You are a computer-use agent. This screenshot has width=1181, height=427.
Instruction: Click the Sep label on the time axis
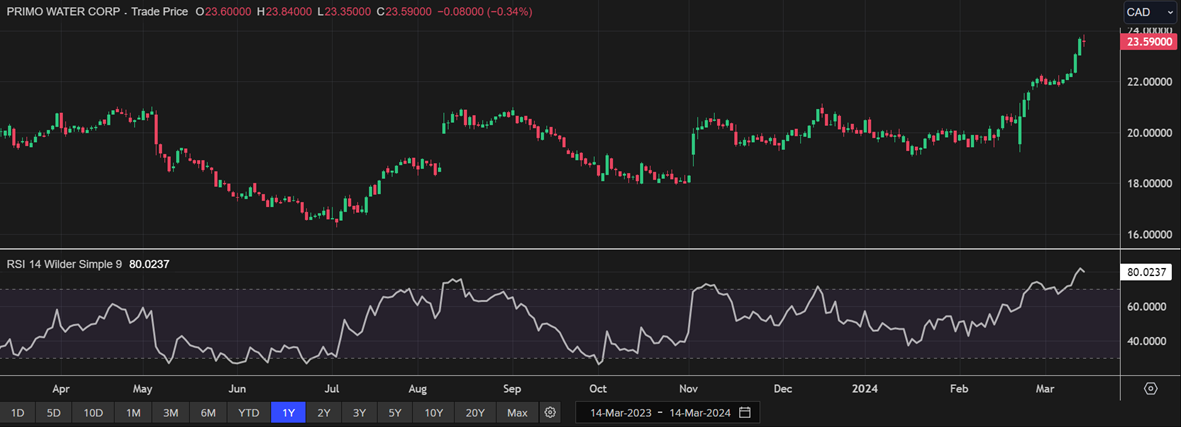click(512, 389)
